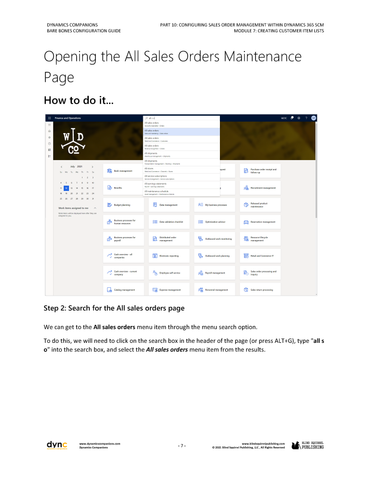371x480 pixels.
Task: Open the Budget planning workspace tile
Action: pos(124,205)
